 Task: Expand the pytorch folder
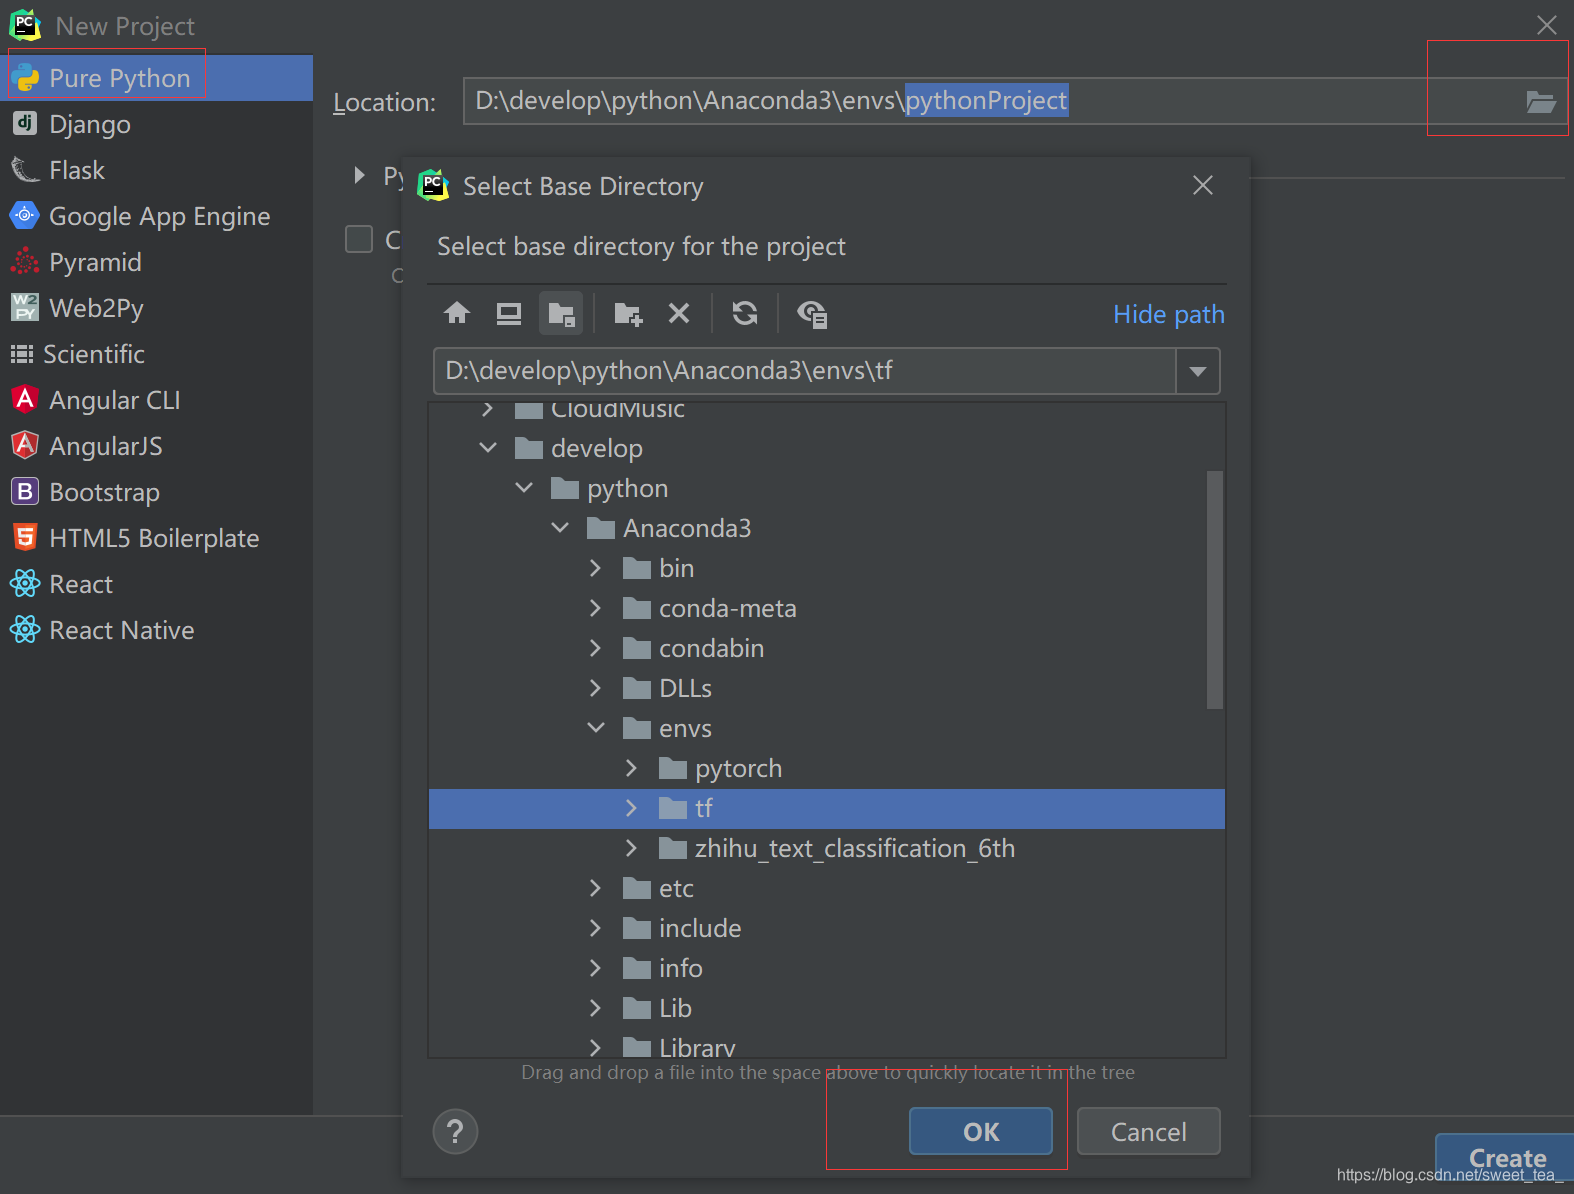[x=632, y=768]
